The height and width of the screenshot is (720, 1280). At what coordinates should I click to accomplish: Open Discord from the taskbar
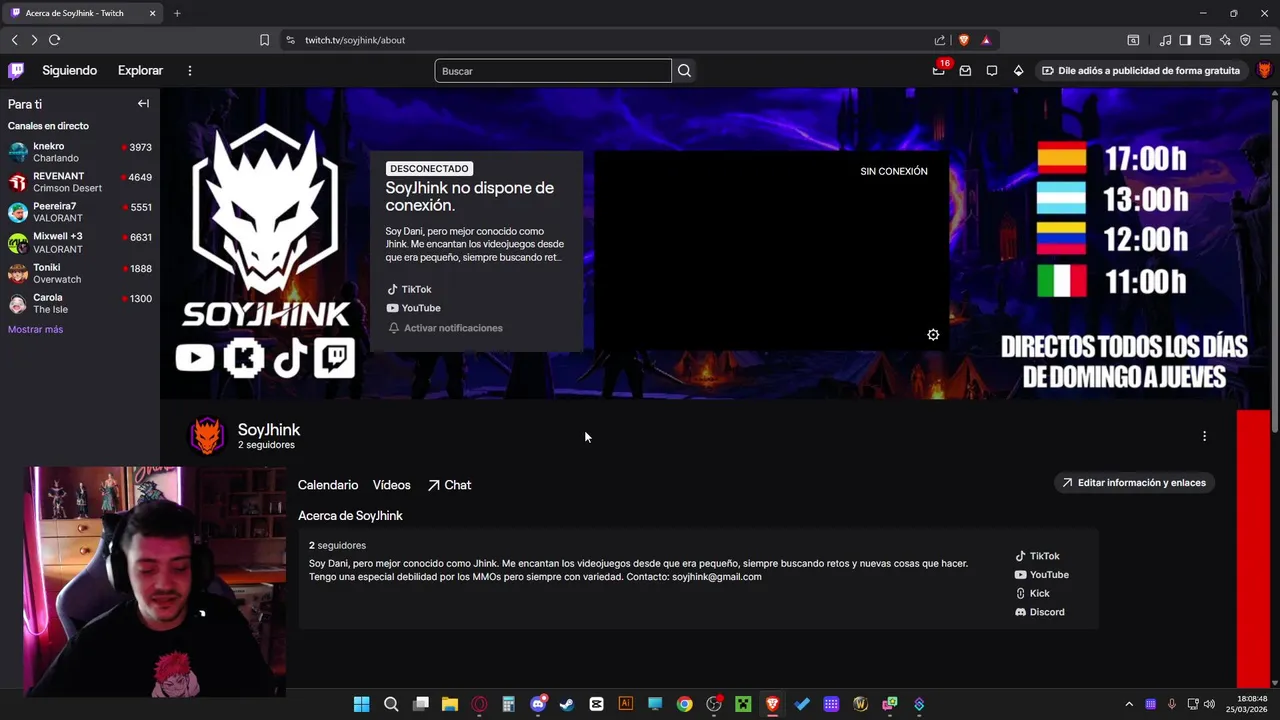[538, 704]
